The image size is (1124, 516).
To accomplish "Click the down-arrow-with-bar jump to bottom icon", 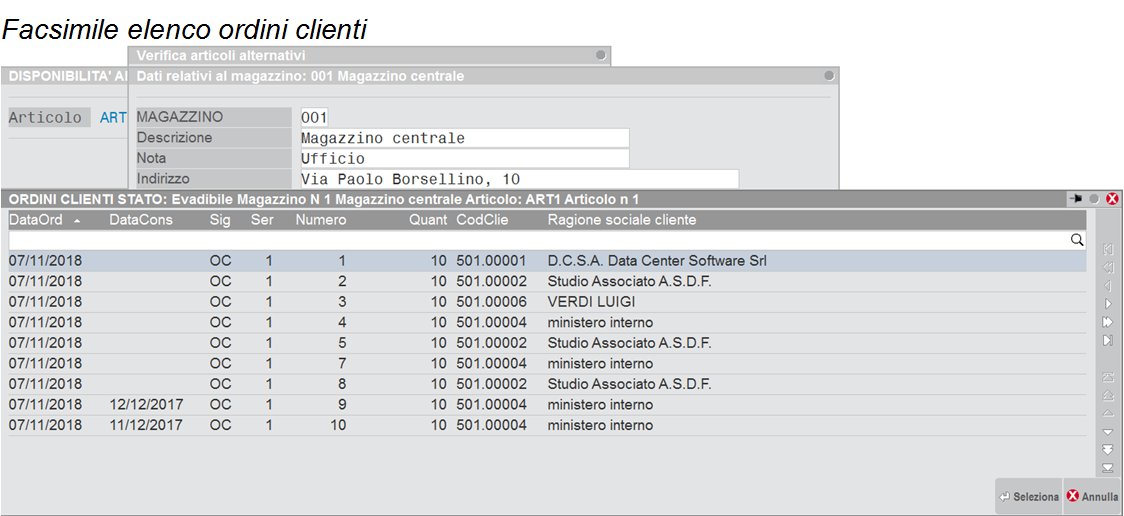I will click(x=1108, y=467).
